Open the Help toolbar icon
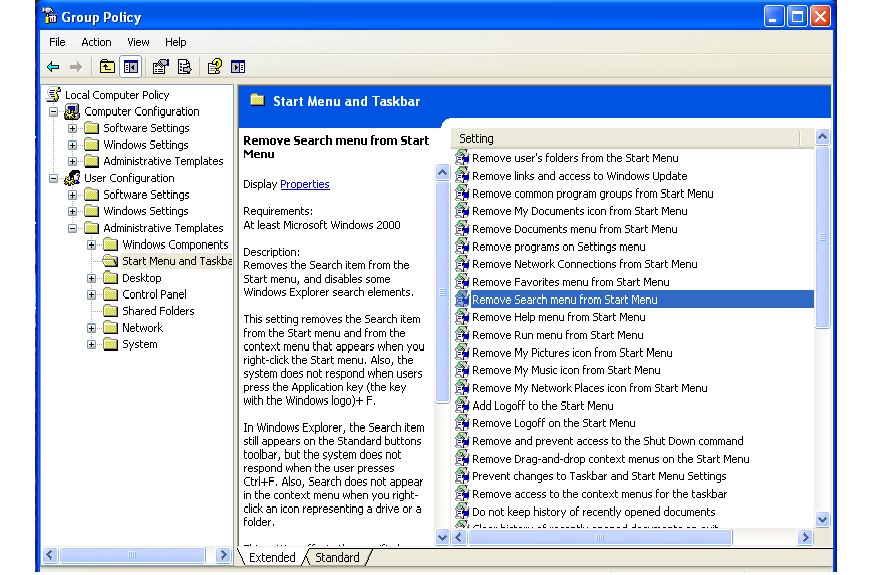Screen dimensions: 890x575 215,67
